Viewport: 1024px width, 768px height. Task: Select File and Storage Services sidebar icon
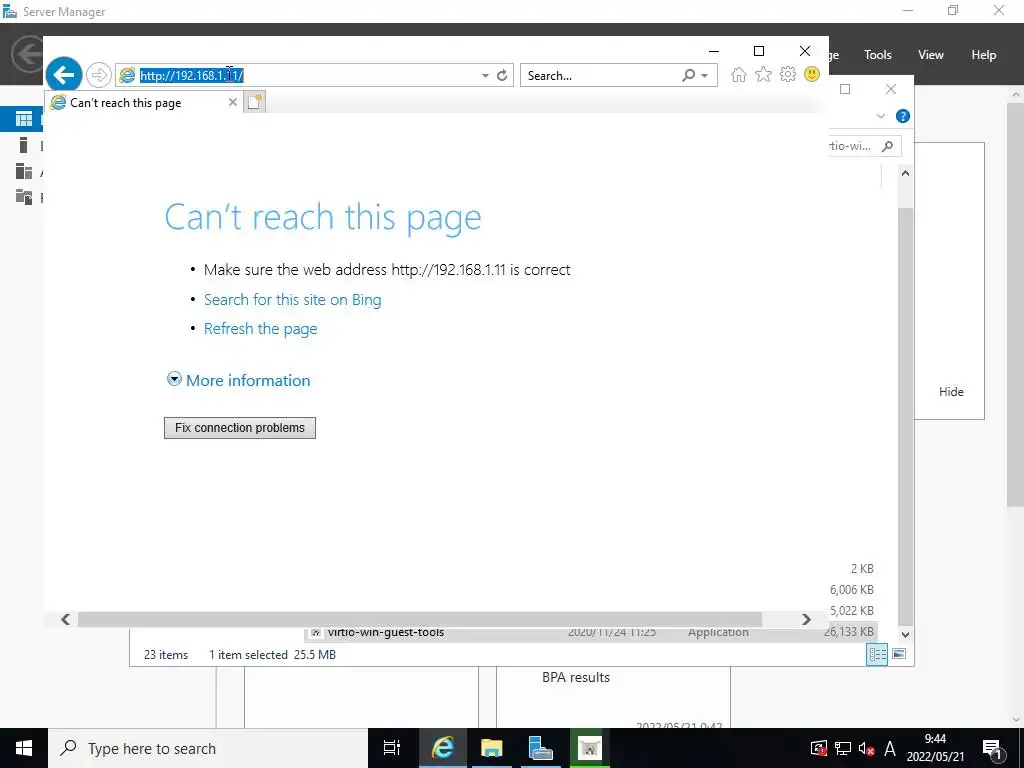coord(24,197)
